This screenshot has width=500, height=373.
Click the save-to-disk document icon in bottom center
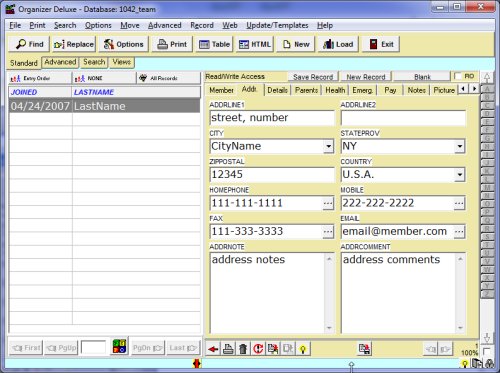tap(364, 349)
